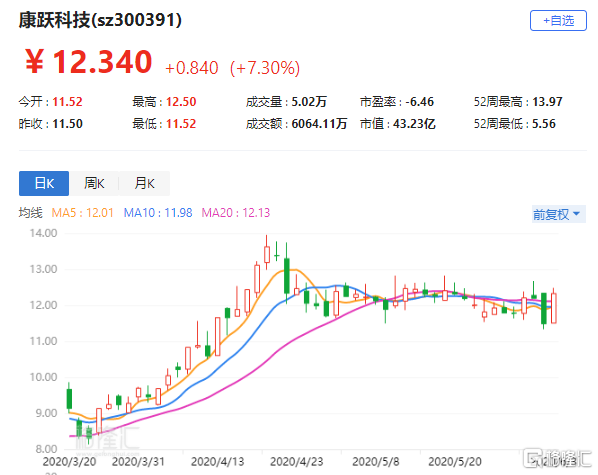Click the 成交量 value 5.02万

(309, 102)
